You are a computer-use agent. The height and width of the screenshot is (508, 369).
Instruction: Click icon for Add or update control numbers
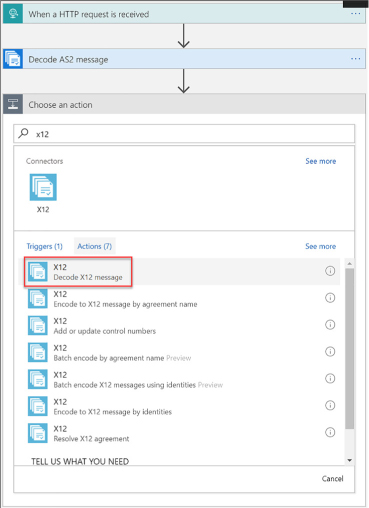pyautogui.click(x=38, y=325)
